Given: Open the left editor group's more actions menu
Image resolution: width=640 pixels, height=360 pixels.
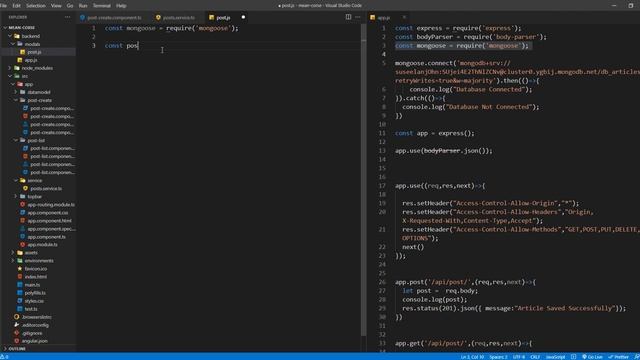Looking at the screenshot, I should (358, 17).
